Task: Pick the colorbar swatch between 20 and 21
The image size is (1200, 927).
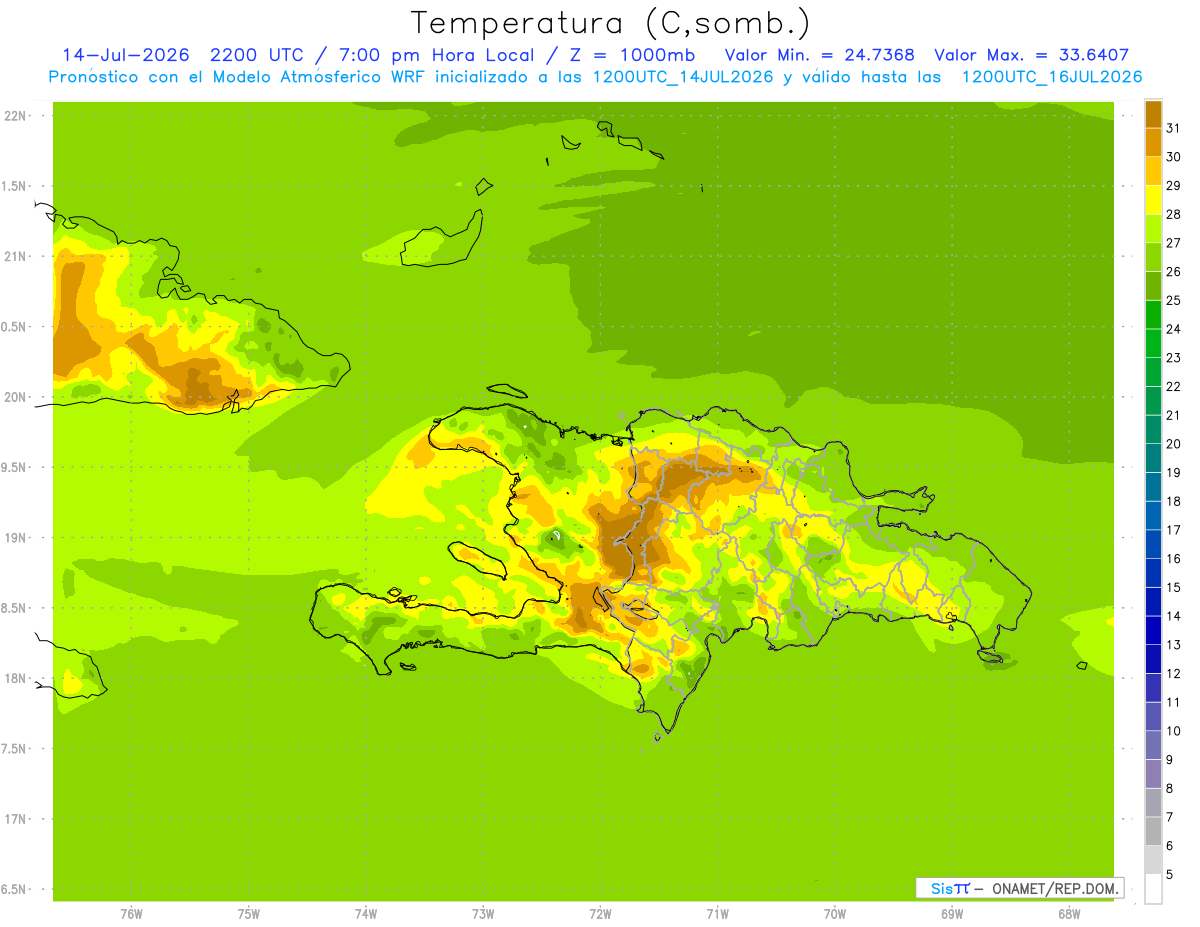Action: click(1153, 429)
